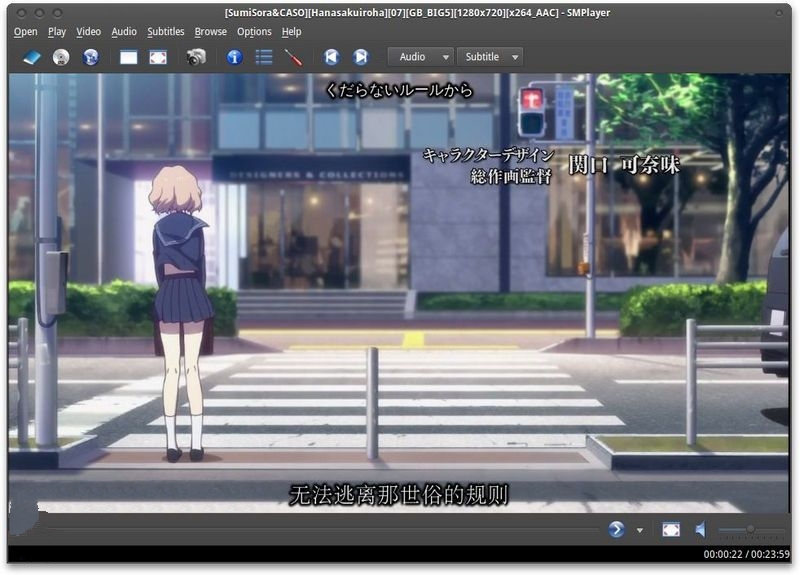Open preferences with the screwdriver icon

pos(293,57)
